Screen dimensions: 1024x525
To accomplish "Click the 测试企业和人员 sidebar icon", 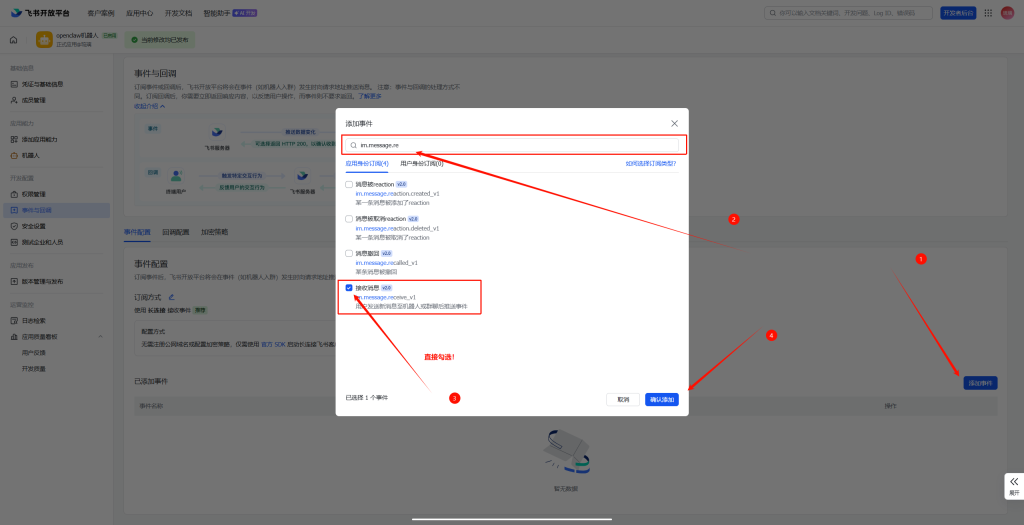I will click(x=14, y=242).
